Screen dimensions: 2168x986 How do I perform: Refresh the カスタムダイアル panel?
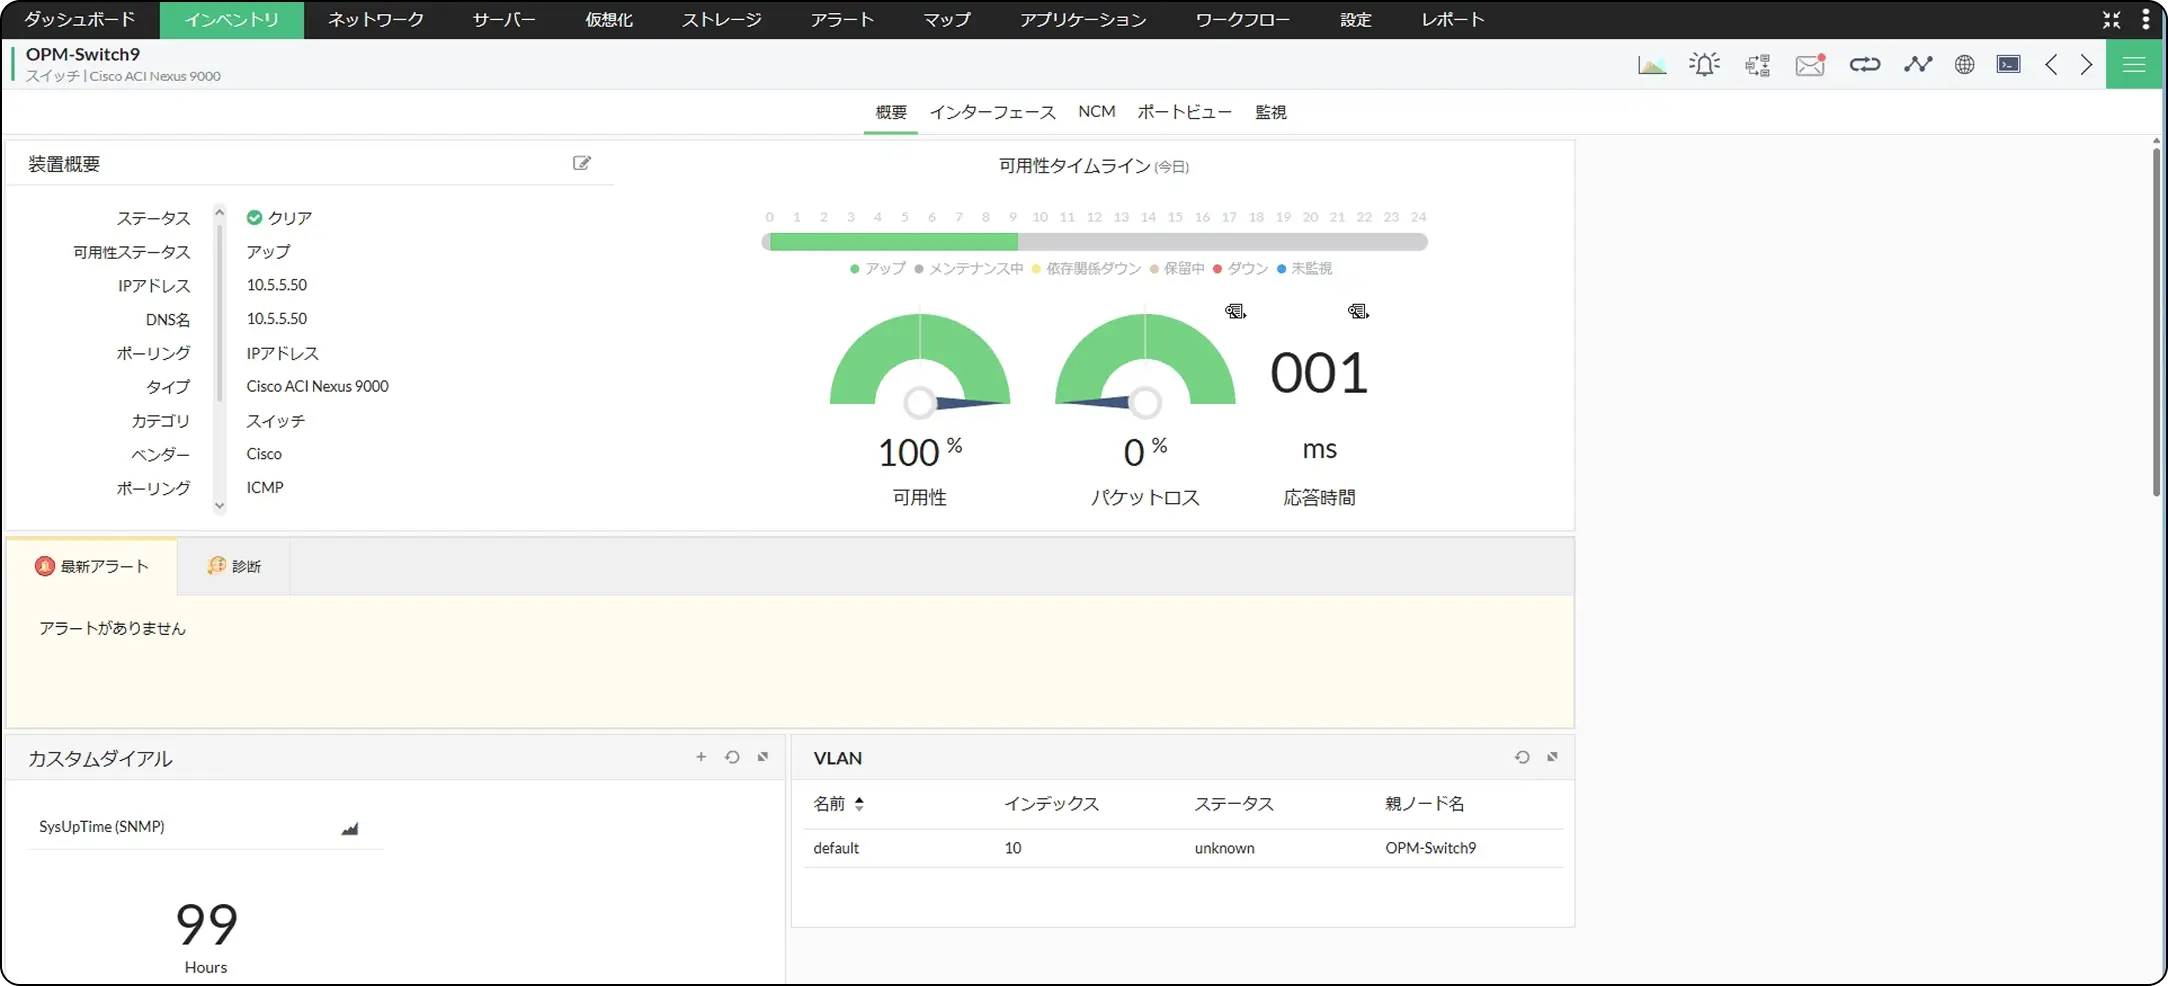[x=732, y=757]
